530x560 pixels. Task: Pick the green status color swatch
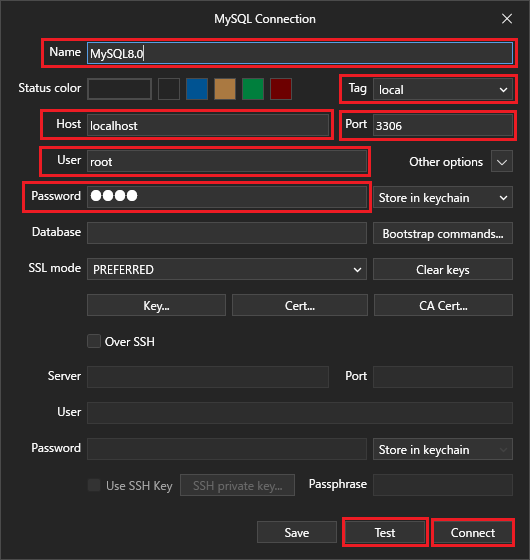click(253, 89)
